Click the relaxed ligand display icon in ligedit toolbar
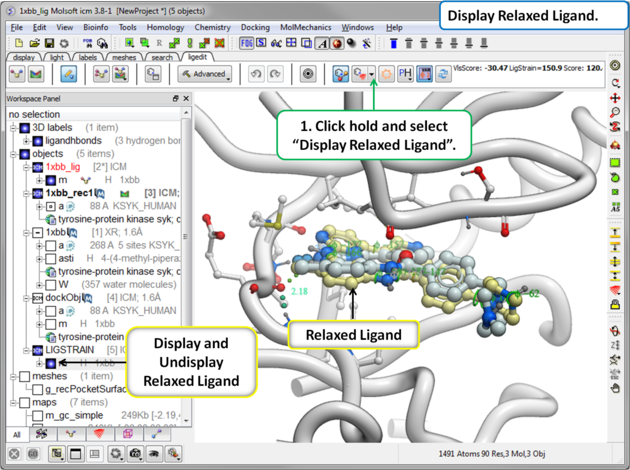 [360, 74]
